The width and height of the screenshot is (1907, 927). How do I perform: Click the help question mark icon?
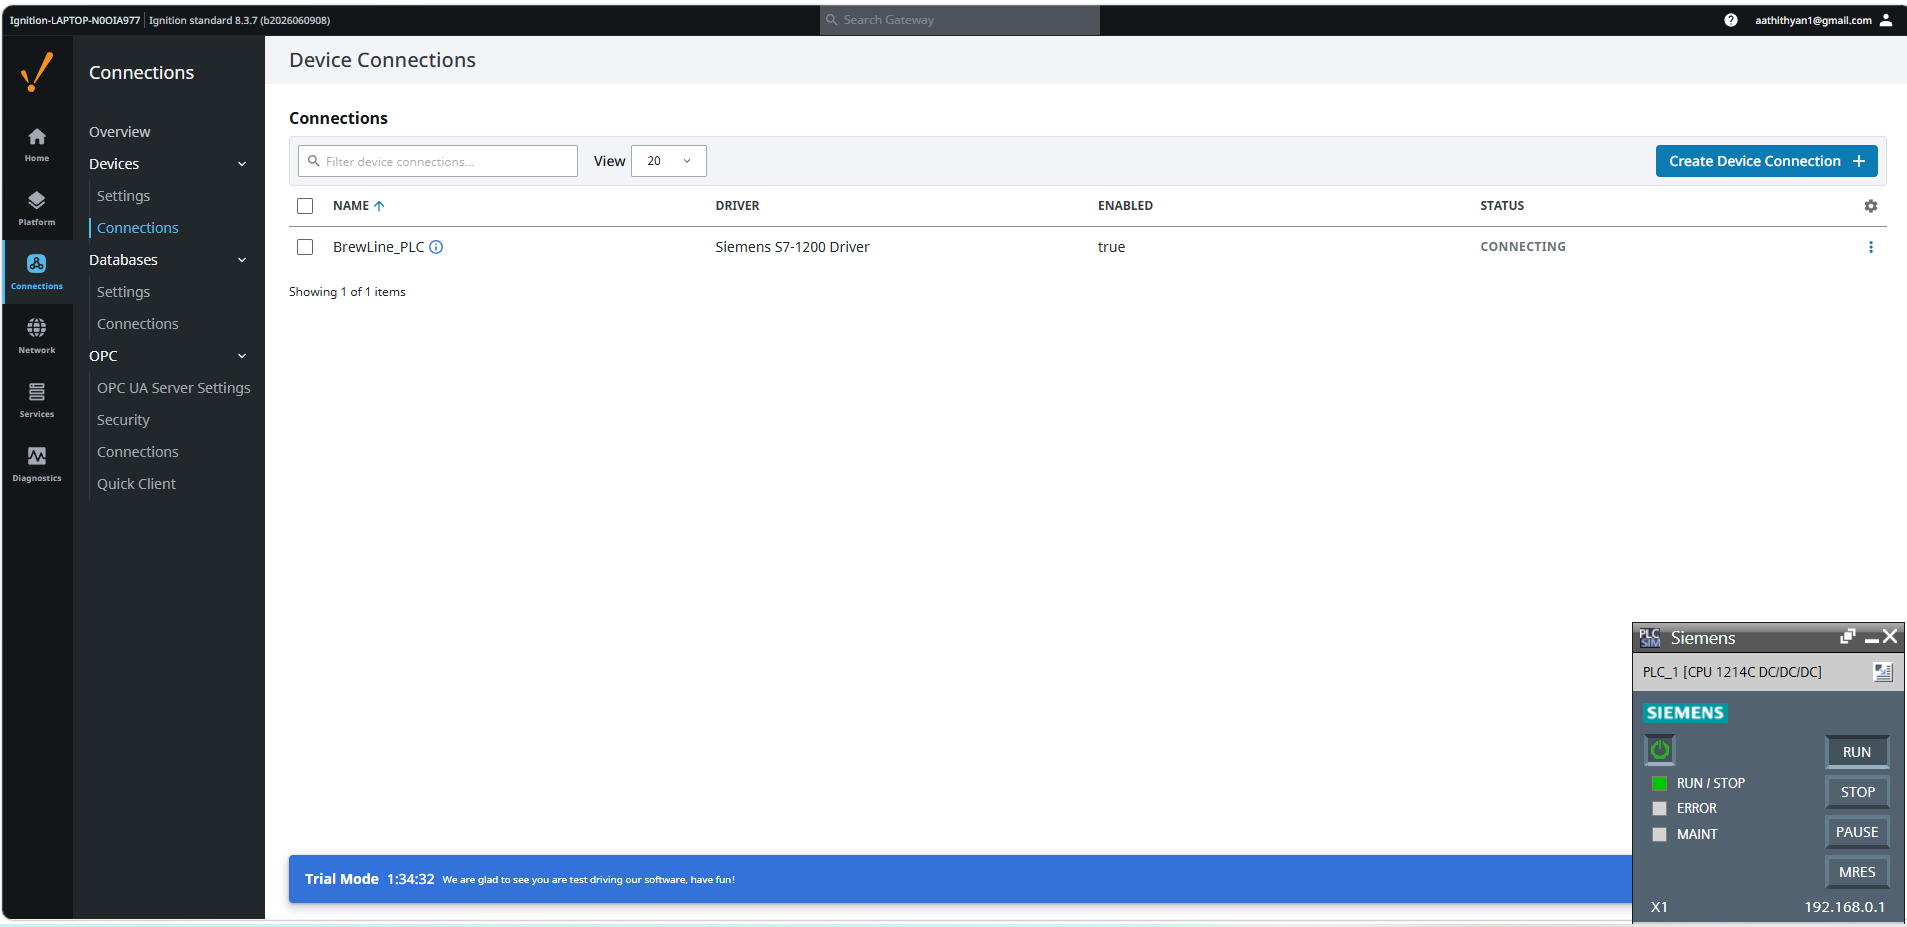pos(1731,20)
